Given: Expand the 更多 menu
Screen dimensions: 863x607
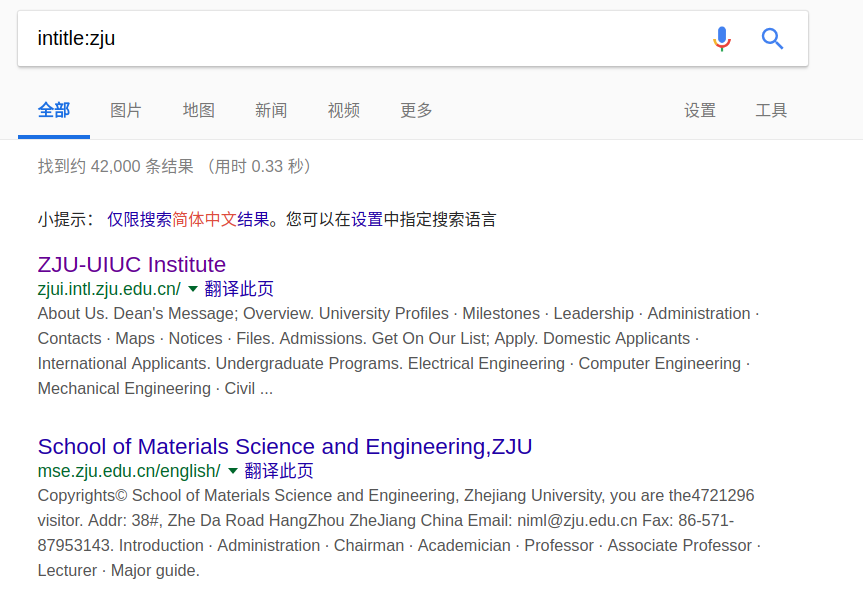Looking at the screenshot, I should pyautogui.click(x=416, y=110).
